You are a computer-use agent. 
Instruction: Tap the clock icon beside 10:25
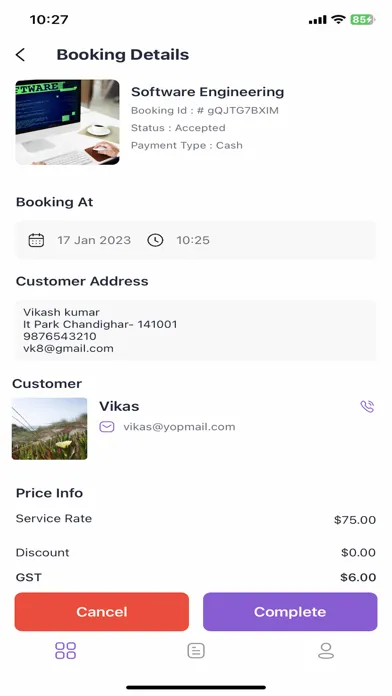155,240
